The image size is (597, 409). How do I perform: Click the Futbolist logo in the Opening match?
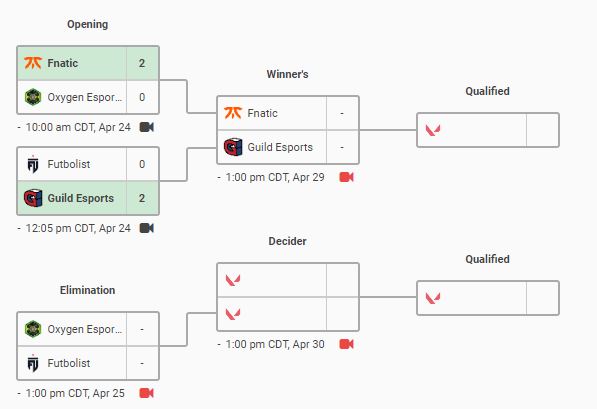click(33, 164)
